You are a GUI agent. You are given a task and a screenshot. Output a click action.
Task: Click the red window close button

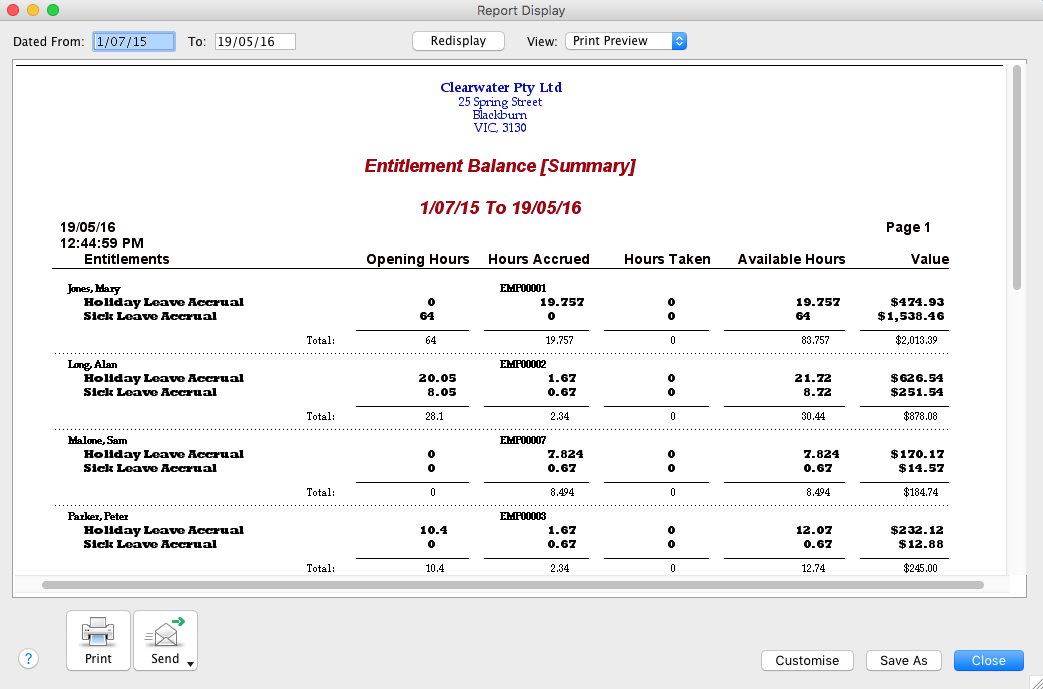pos(13,10)
